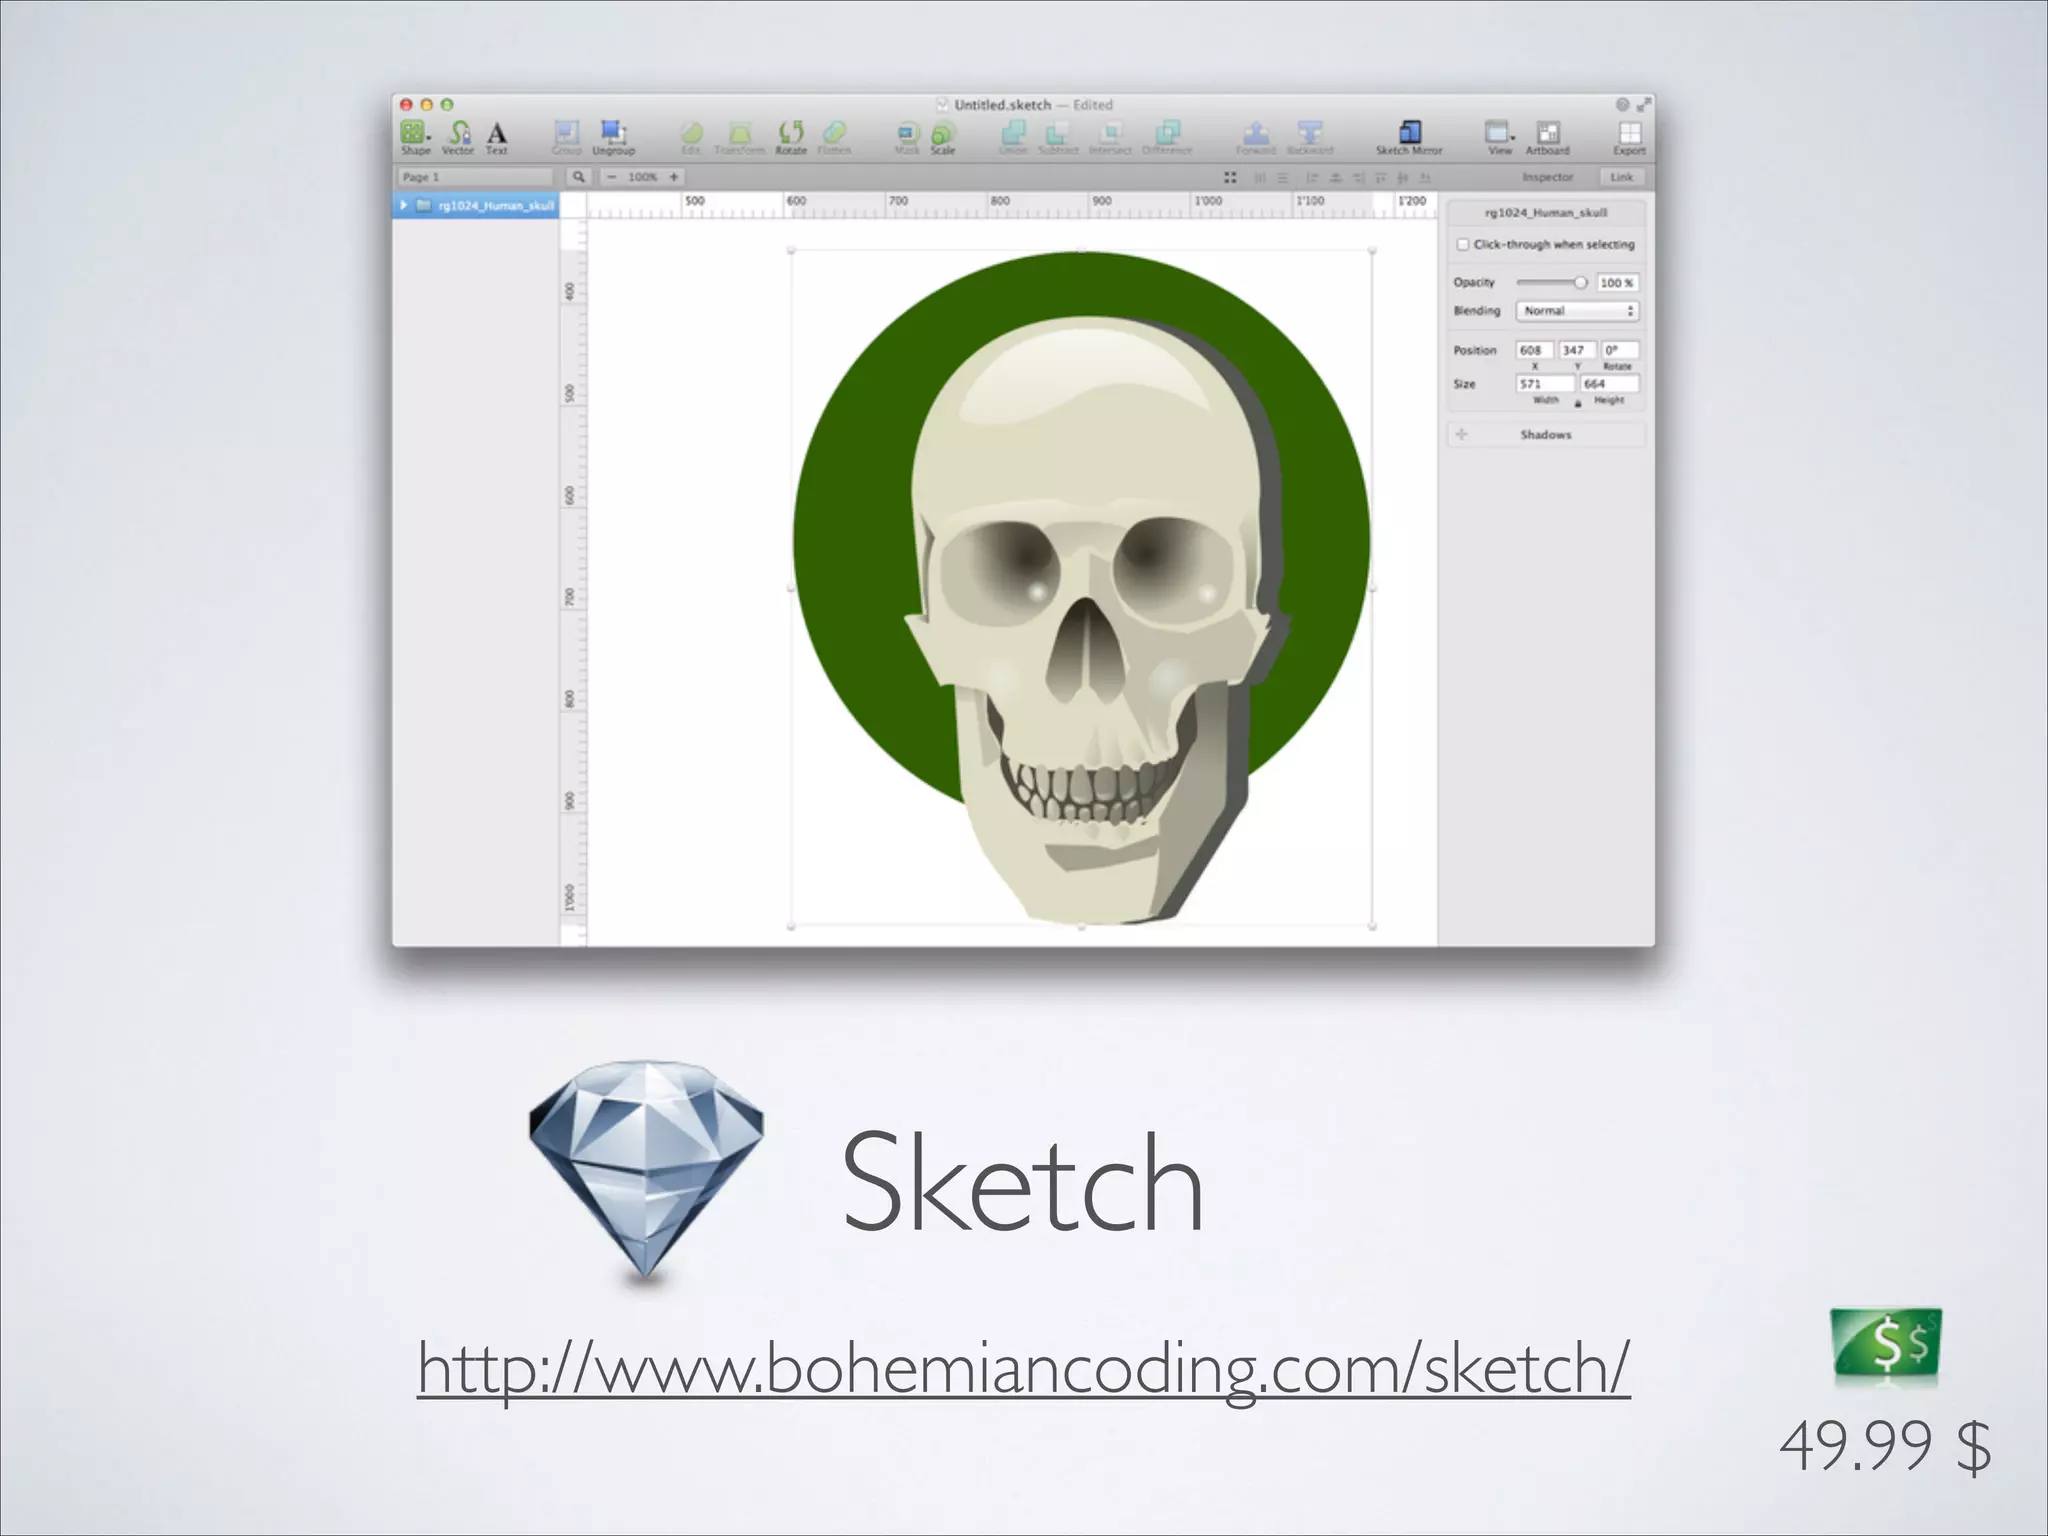Click the Opacity 100% value field
Viewport: 2048px width, 1536px height.
pyautogui.click(x=1617, y=283)
